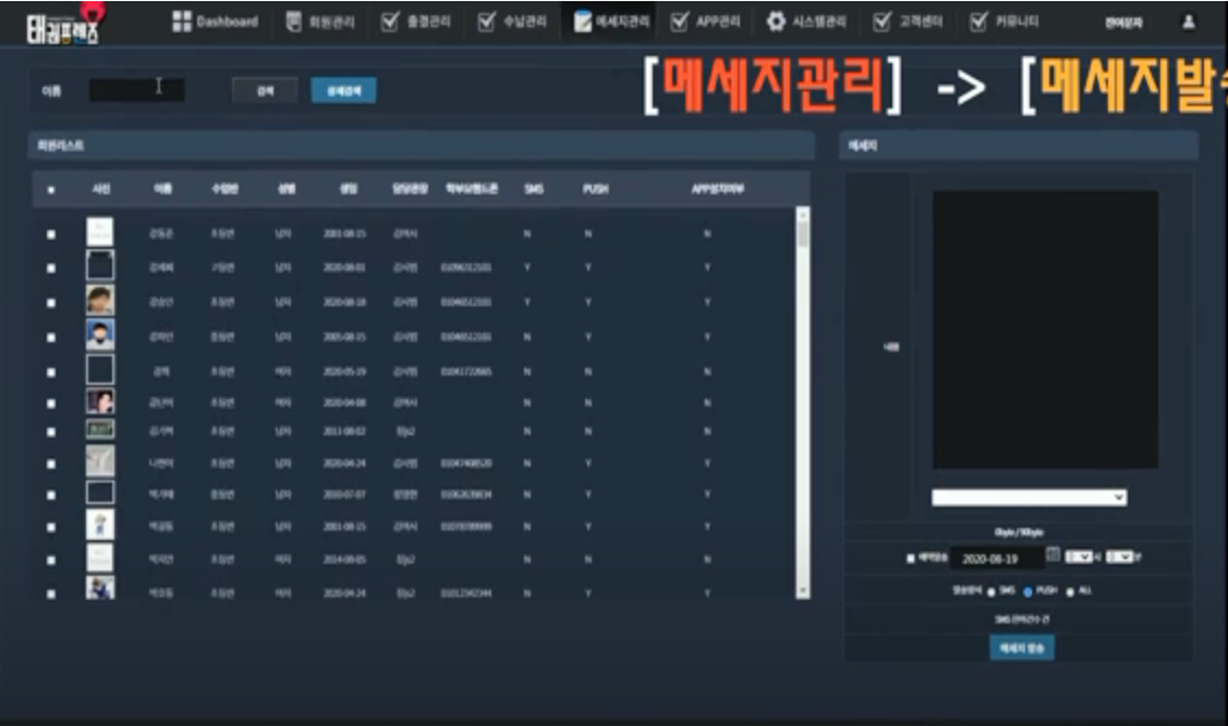The height and width of the screenshot is (726, 1228).
Task: Open the 회원관리 menu icon
Action: click(293, 21)
